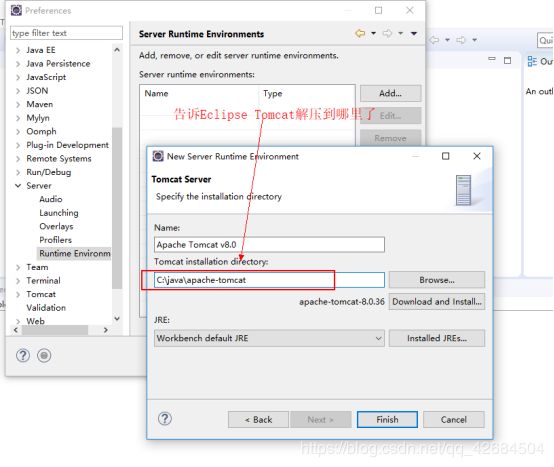Click the forward navigation arrow in Preferences

click(x=388, y=34)
